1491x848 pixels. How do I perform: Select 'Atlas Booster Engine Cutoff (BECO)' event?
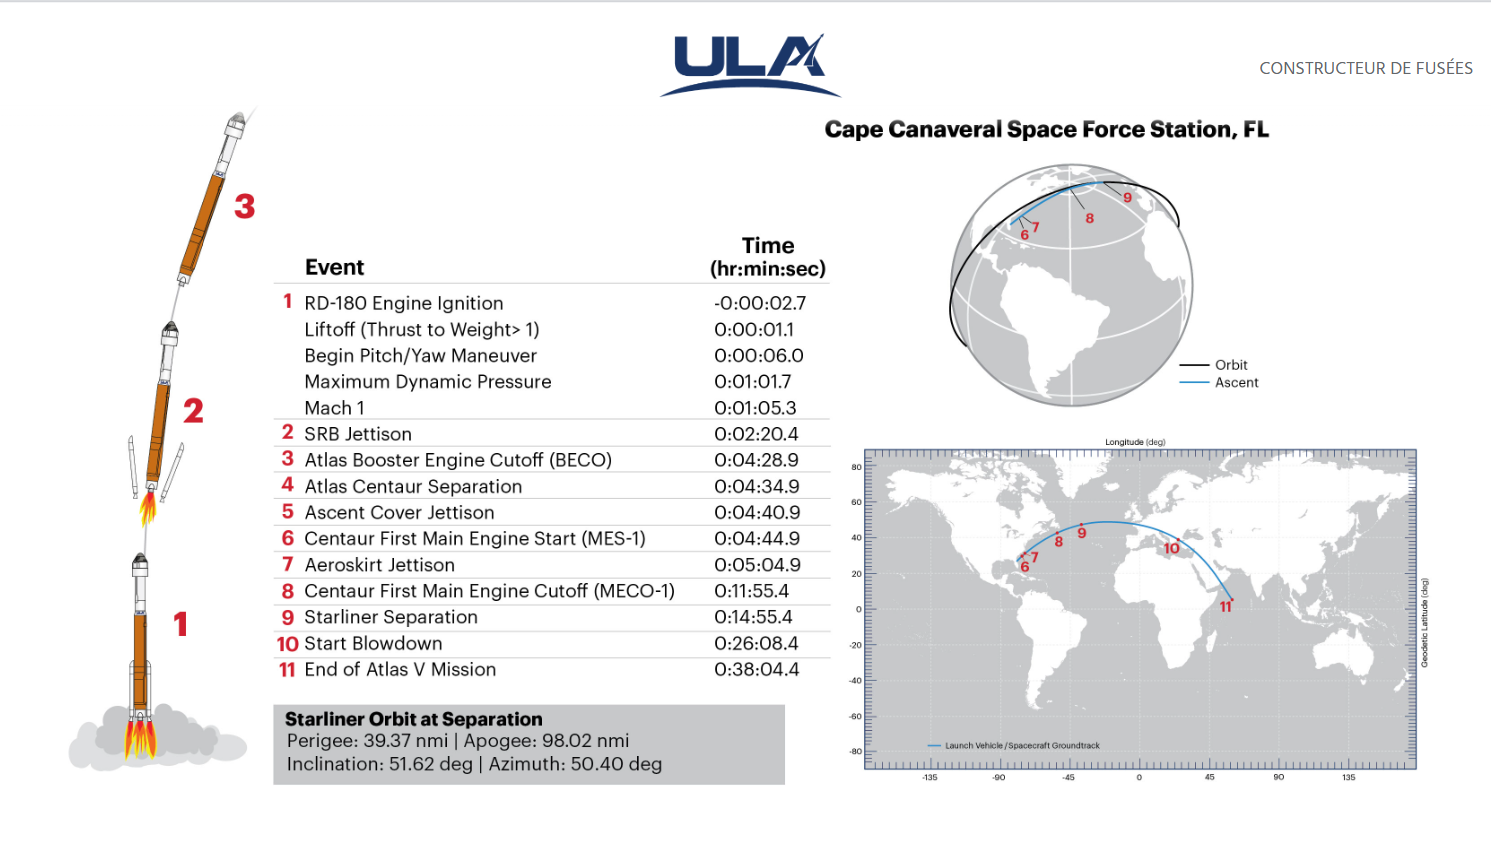pos(458,460)
